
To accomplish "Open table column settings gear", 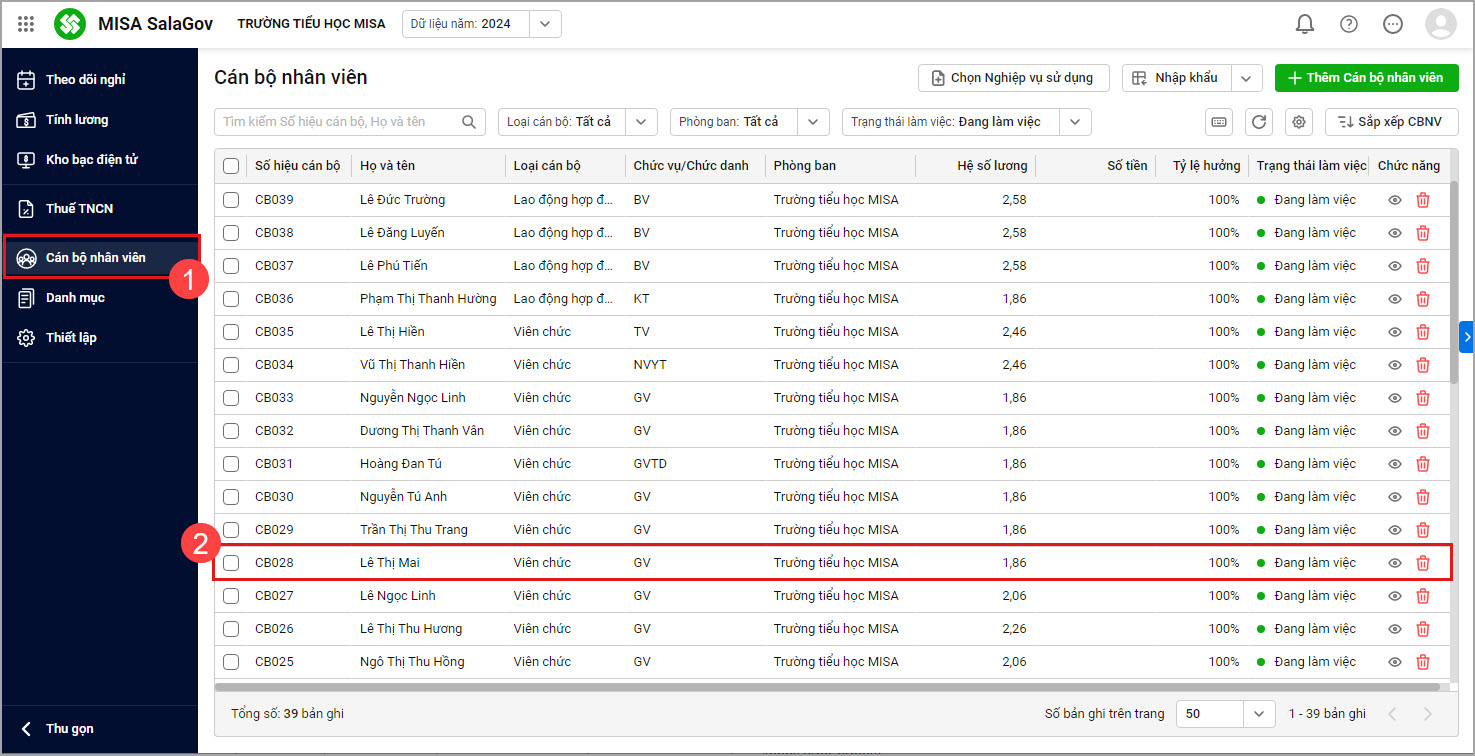I will tap(1299, 122).
